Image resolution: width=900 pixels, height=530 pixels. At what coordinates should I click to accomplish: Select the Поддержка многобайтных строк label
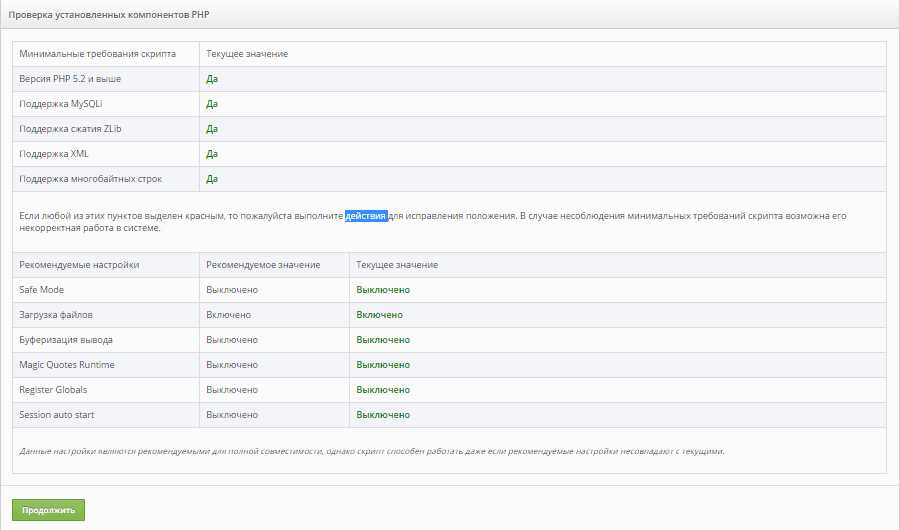90,179
